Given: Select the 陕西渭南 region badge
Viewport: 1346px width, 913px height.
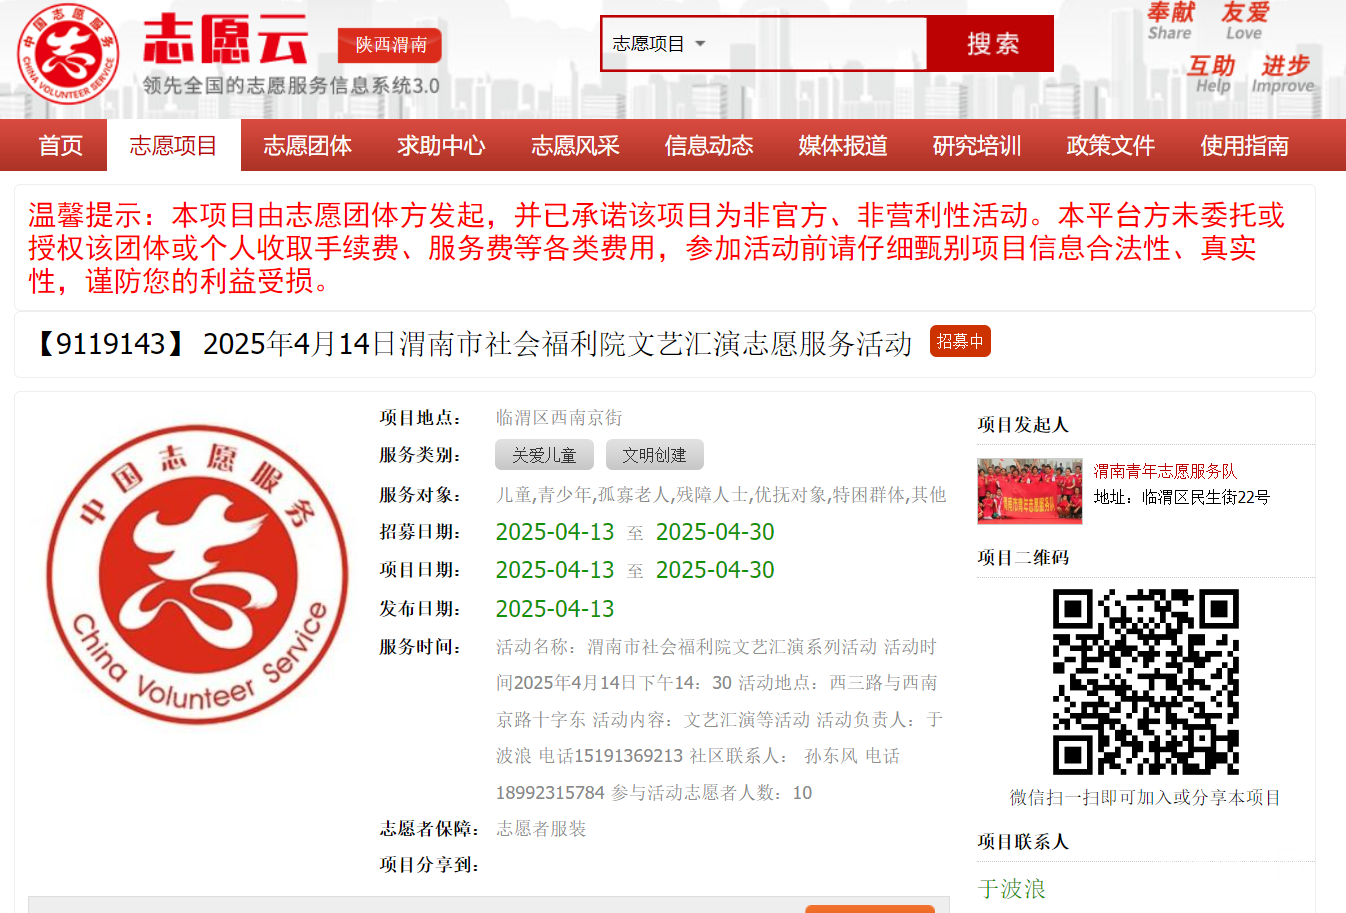Looking at the screenshot, I should tap(390, 45).
